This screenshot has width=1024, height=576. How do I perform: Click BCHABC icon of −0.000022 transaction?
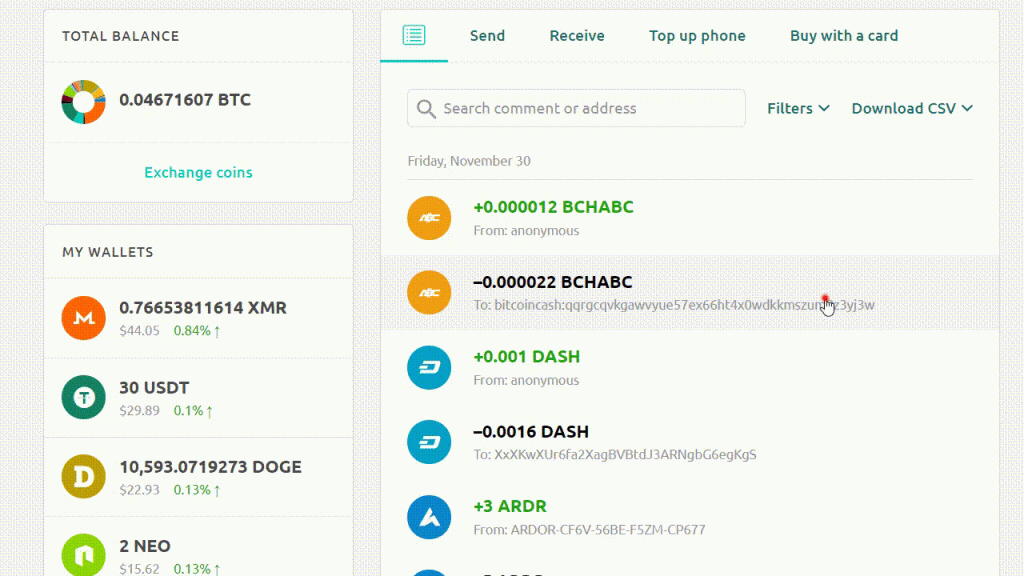point(429,293)
